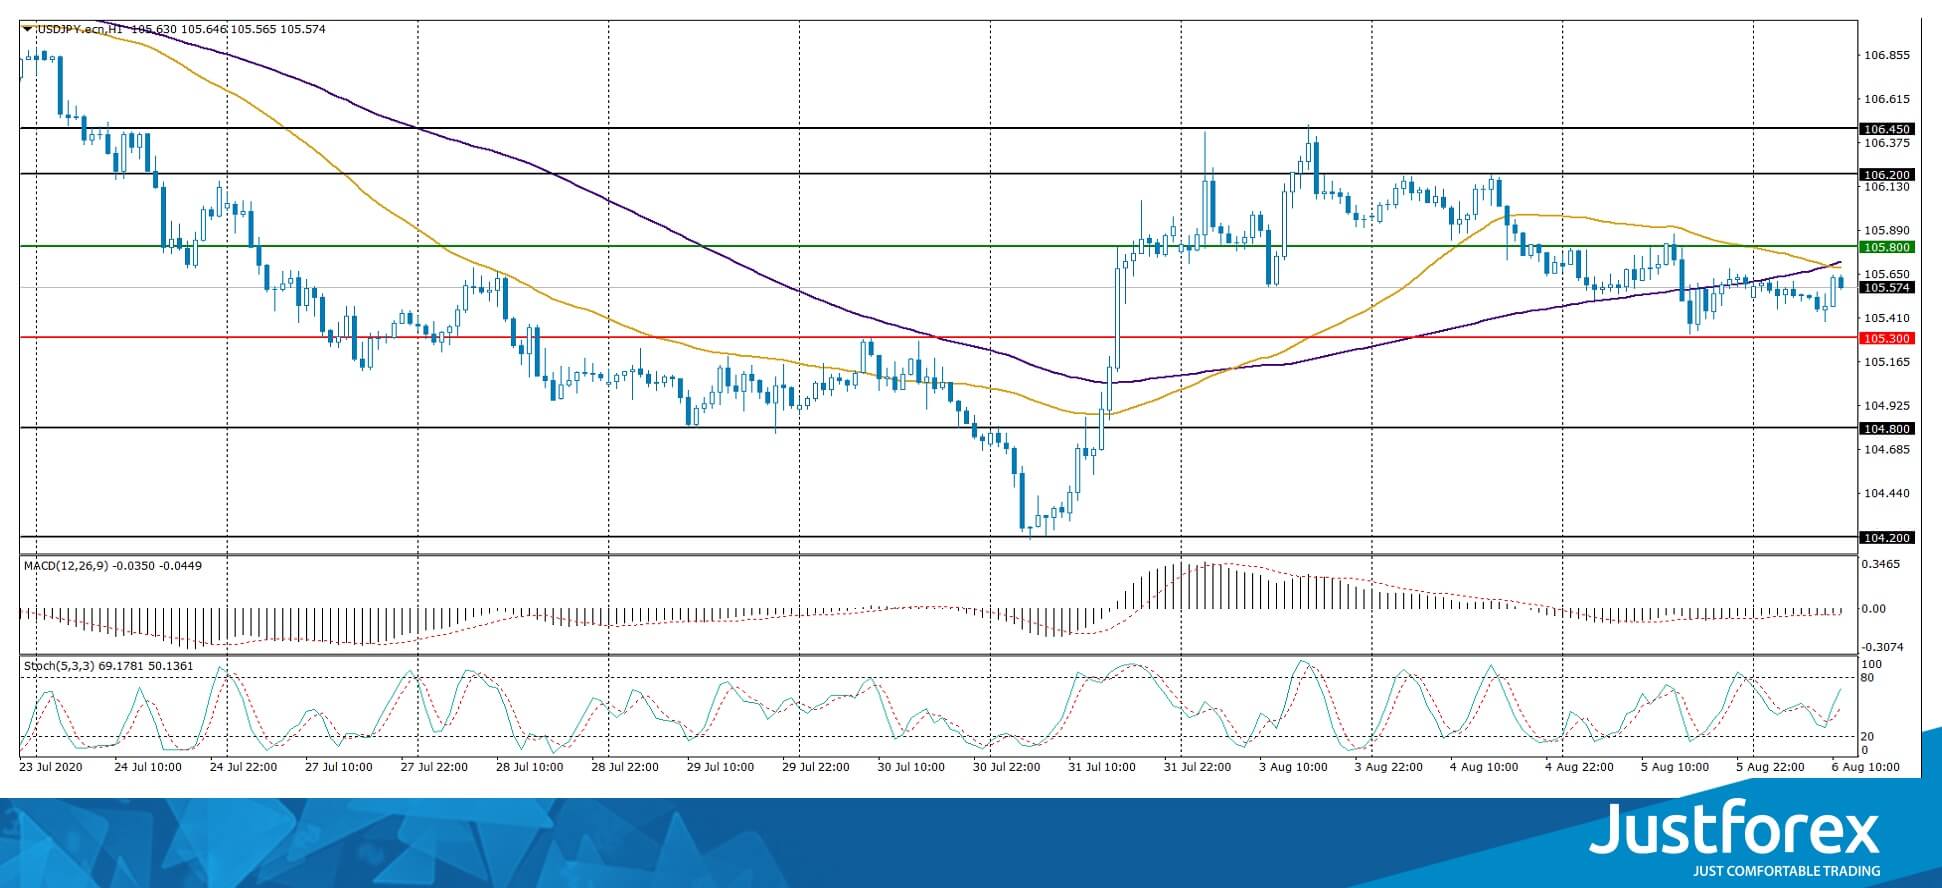Click the 104.800 black price label
Screen dimensions: 1942x888
tap(1886, 429)
